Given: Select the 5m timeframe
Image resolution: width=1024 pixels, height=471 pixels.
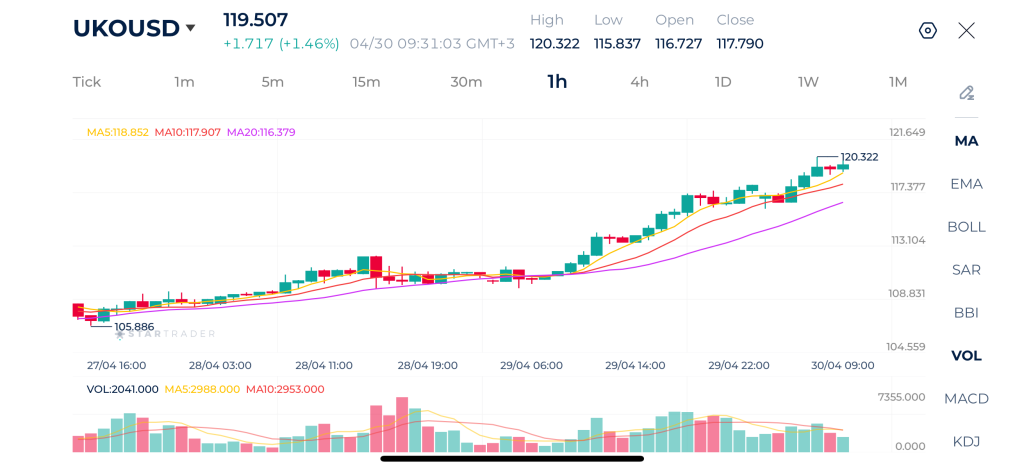Looking at the screenshot, I should pyautogui.click(x=273, y=82).
